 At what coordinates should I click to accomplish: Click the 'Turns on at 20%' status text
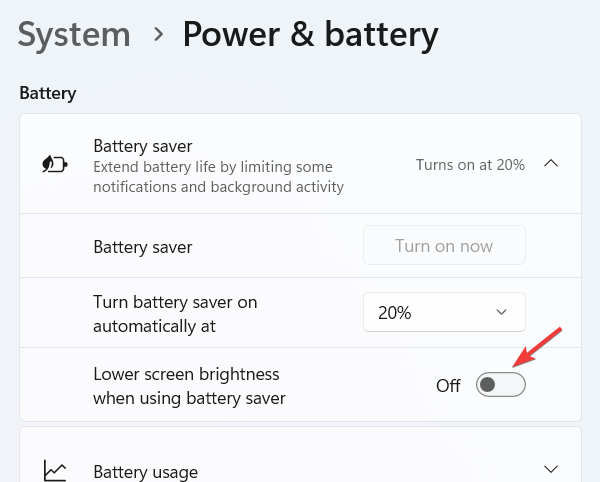(470, 164)
